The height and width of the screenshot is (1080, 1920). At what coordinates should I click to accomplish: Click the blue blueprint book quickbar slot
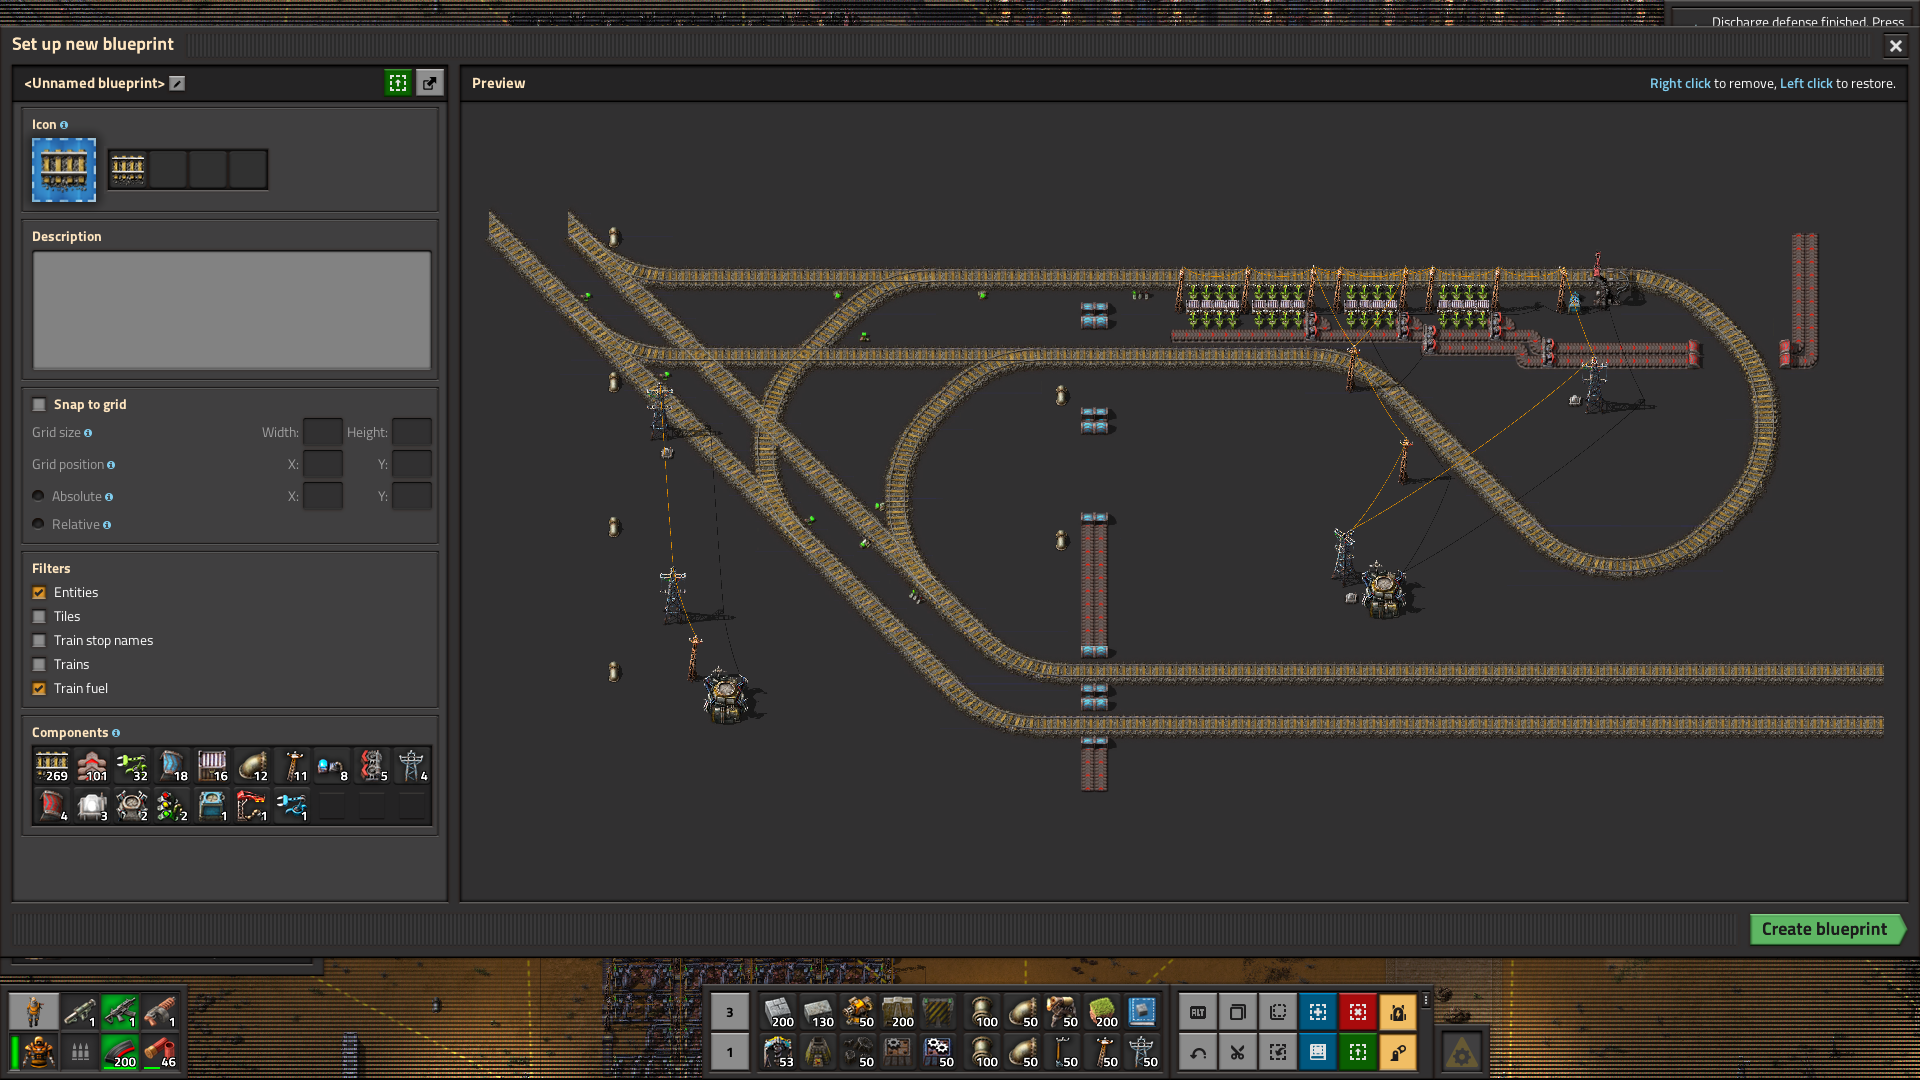click(x=1142, y=1012)
